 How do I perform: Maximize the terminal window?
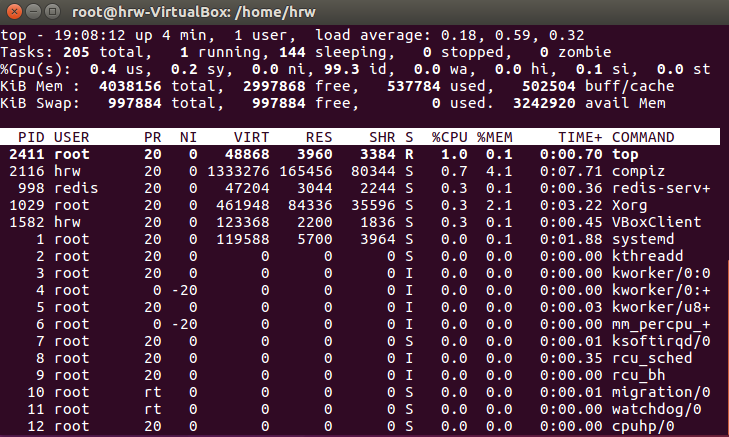point(53,11)
